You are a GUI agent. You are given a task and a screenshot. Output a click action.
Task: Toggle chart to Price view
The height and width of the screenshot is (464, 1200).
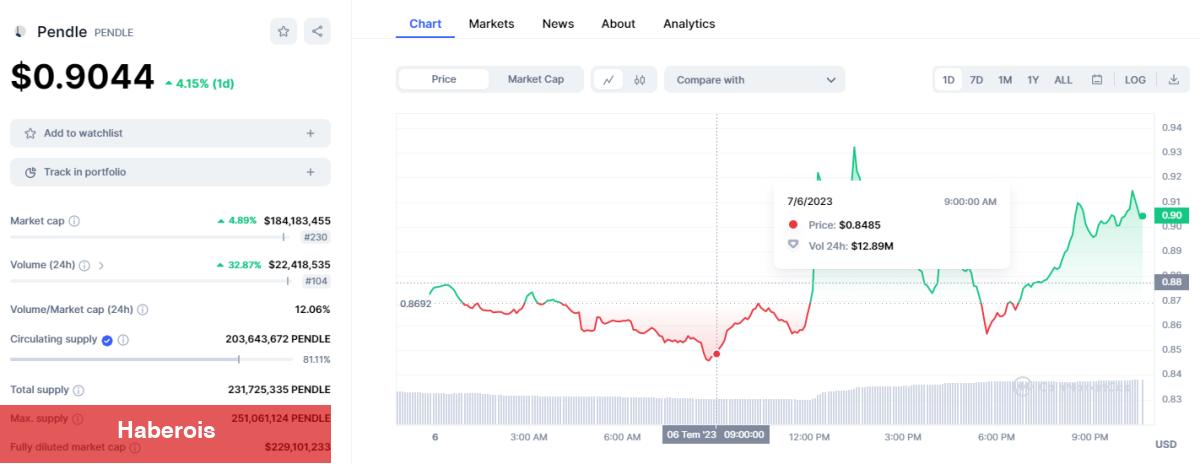click(444, 79)
